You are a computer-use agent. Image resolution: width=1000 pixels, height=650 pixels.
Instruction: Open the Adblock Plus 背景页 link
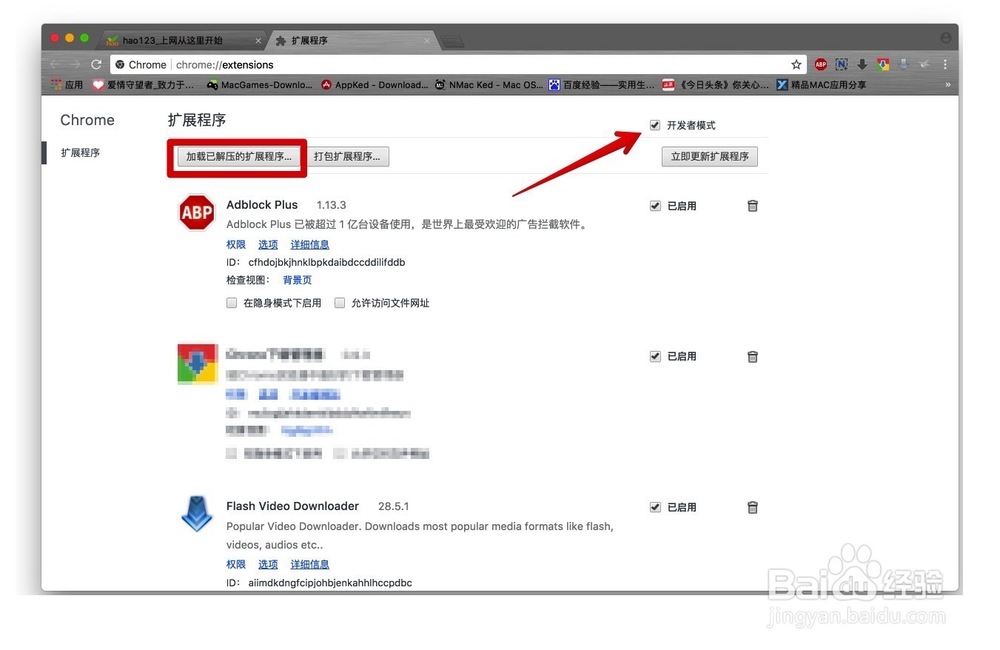[297, 280]
